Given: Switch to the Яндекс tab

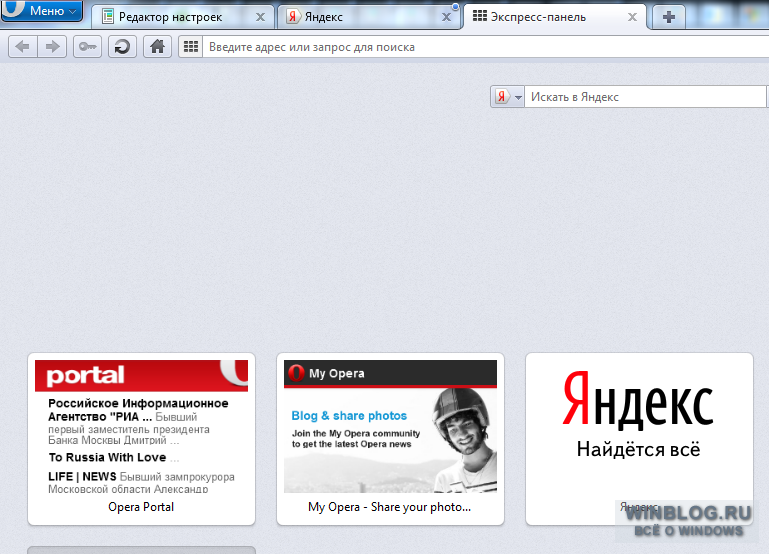Looking at the screenshot, I should tap(368, 17).
